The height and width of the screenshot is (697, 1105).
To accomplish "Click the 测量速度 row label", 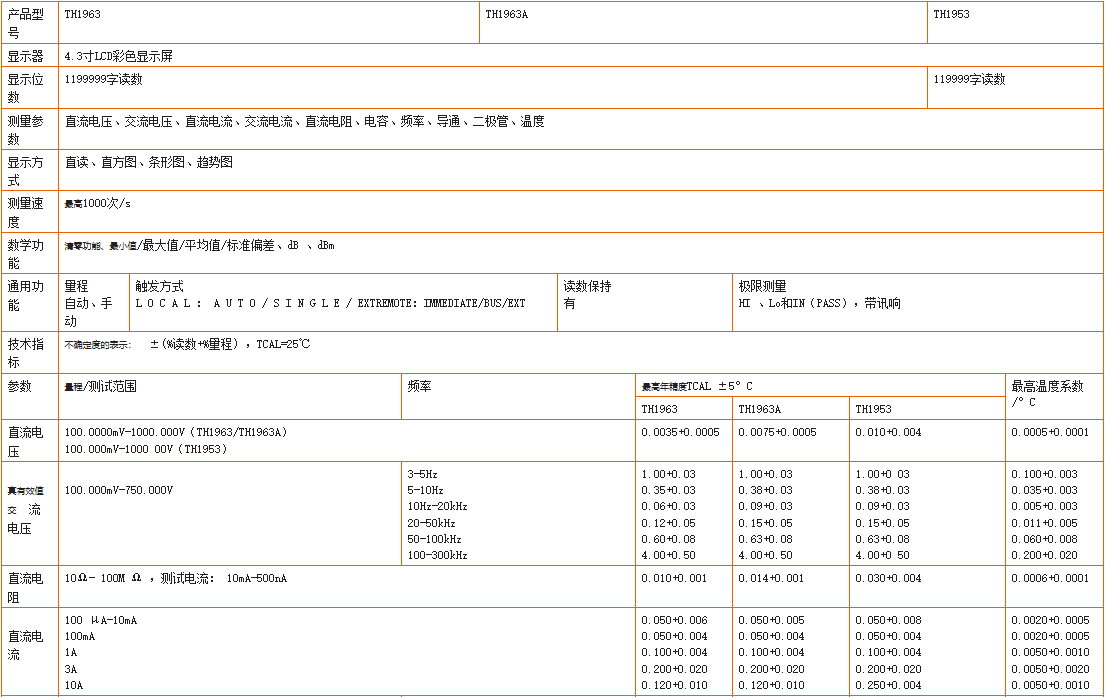I will (25, 212).
